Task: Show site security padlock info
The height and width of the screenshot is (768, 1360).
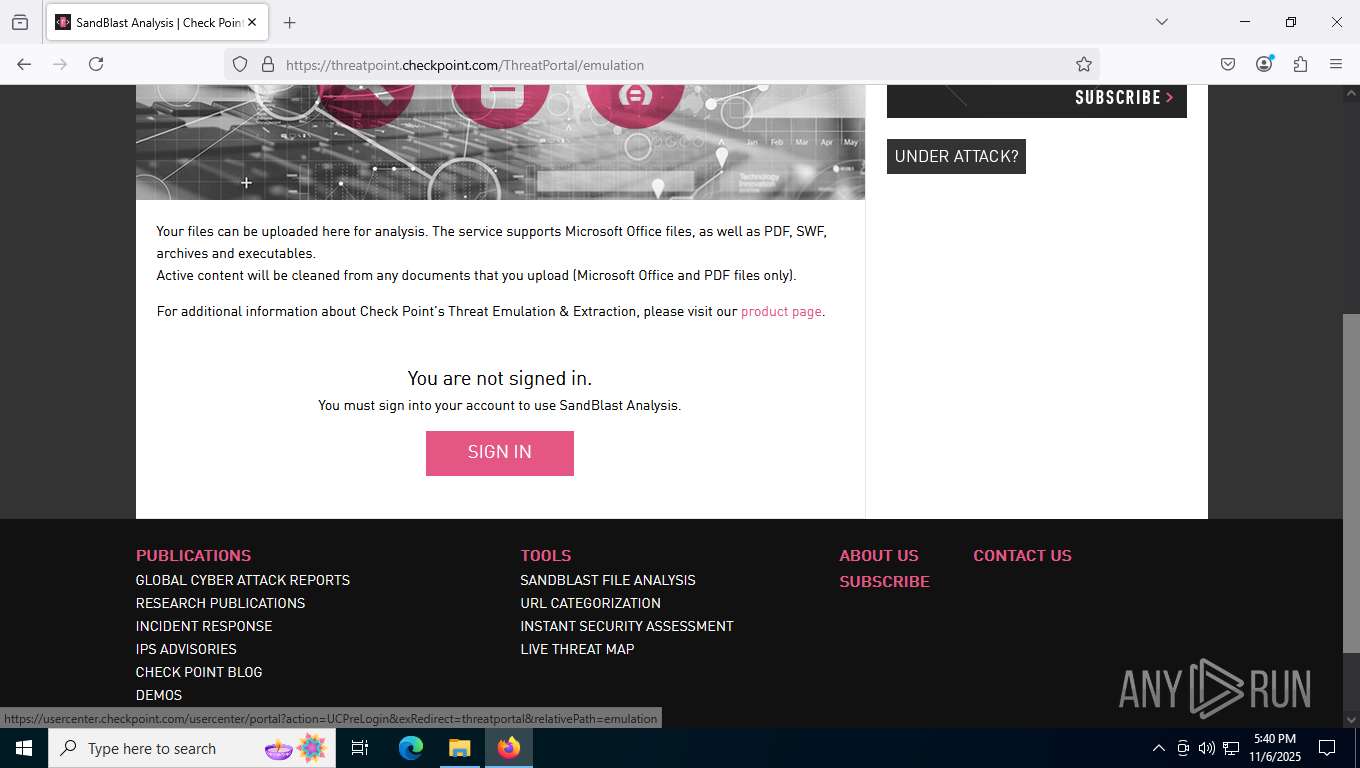Action: [267, 64]
